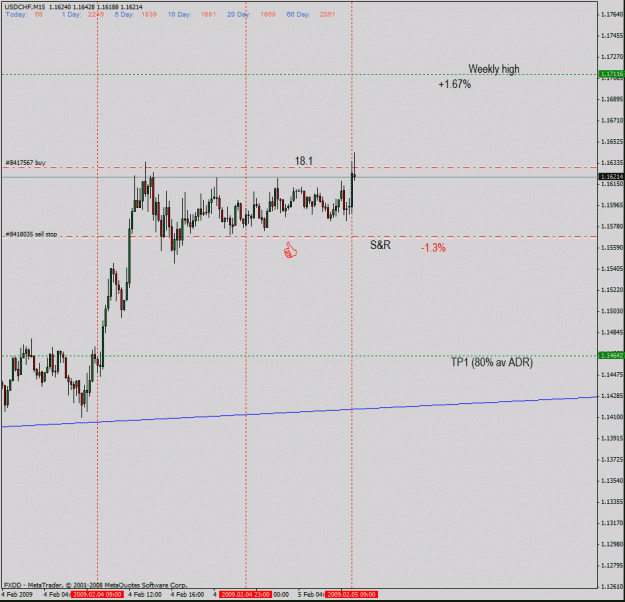Click the 1 Day: range label

point(71,14)
